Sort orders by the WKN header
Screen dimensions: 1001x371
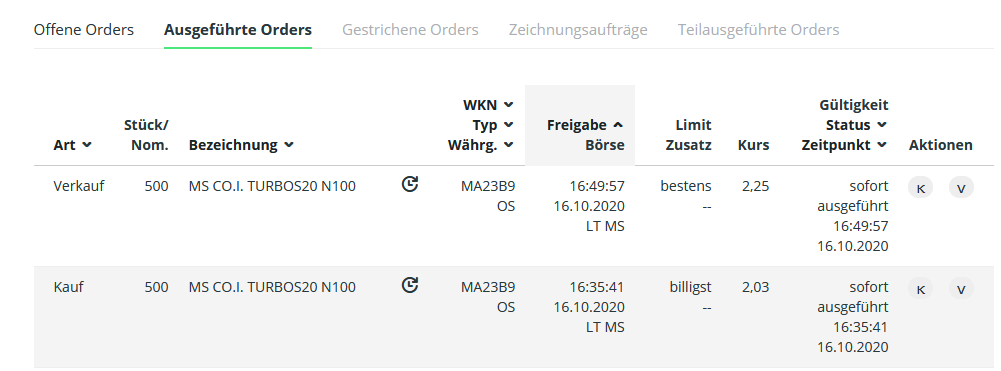click(x=488, y=104)
